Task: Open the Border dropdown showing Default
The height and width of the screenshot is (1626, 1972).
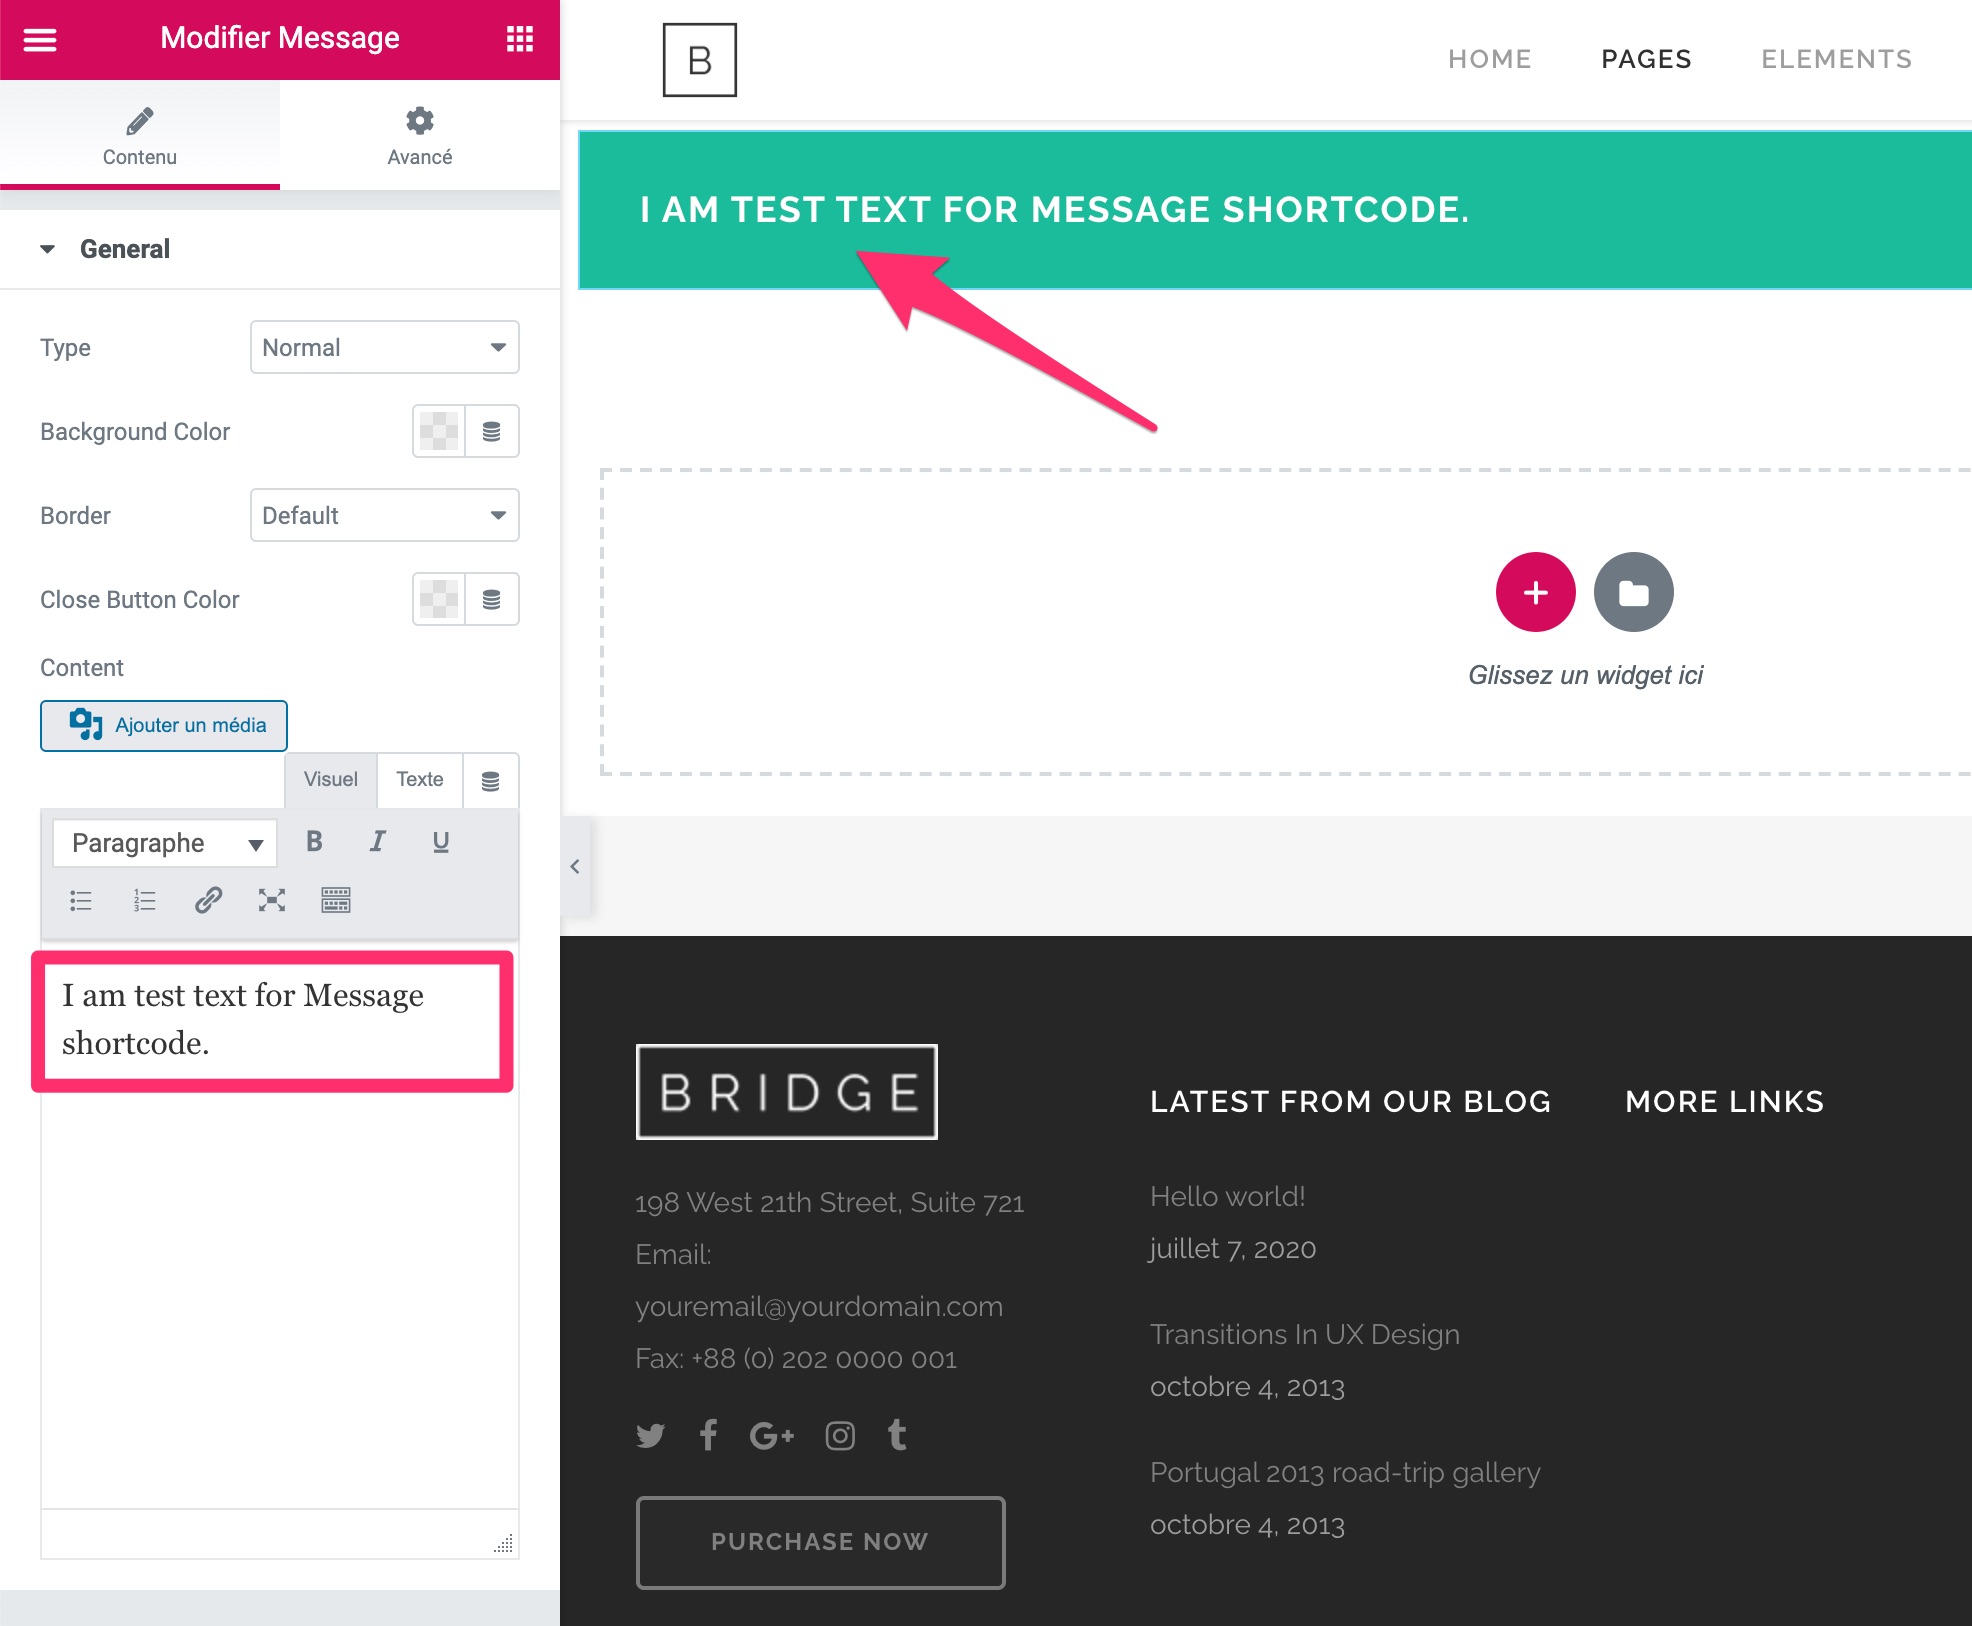Action: [x=384, y=515]
